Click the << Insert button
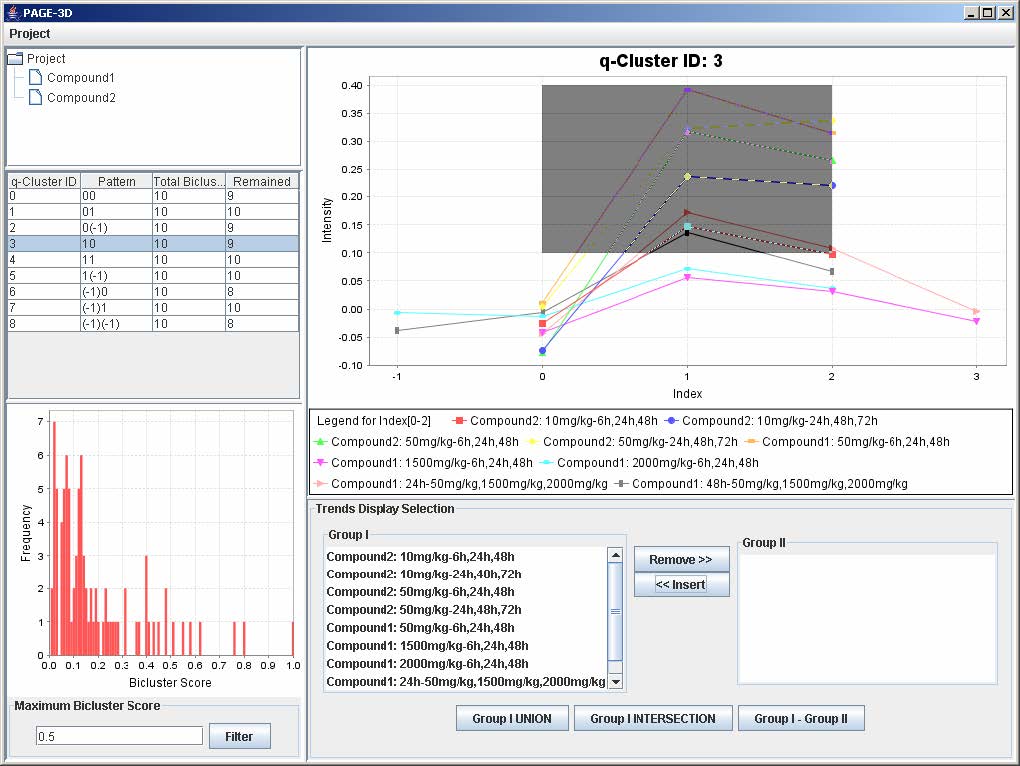This screenshot has width=1020, height=766. 681,585
